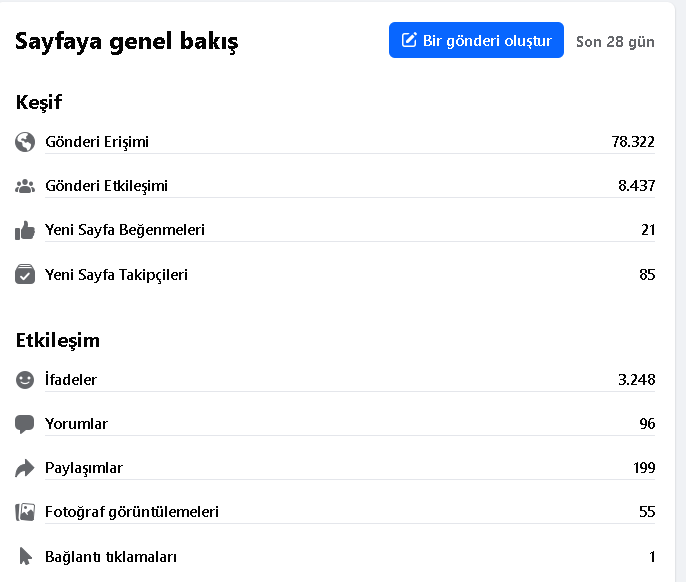Open the Gönderi Etkileşimi metric row

coord(335,186)
